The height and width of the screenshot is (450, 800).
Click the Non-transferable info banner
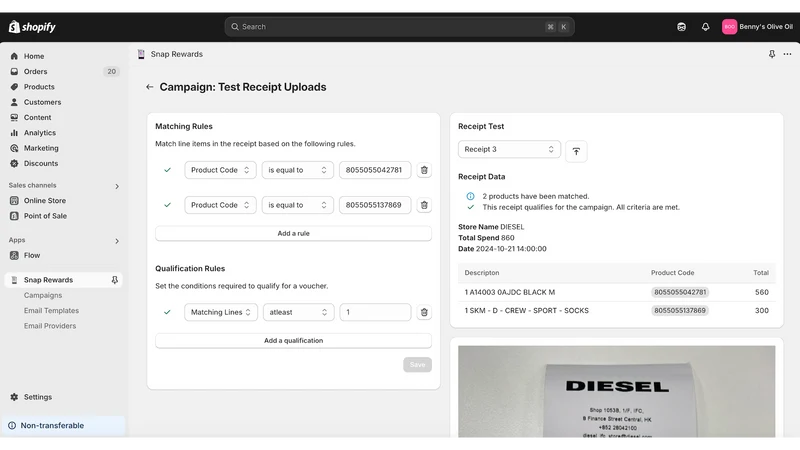(x=63, y=426)
